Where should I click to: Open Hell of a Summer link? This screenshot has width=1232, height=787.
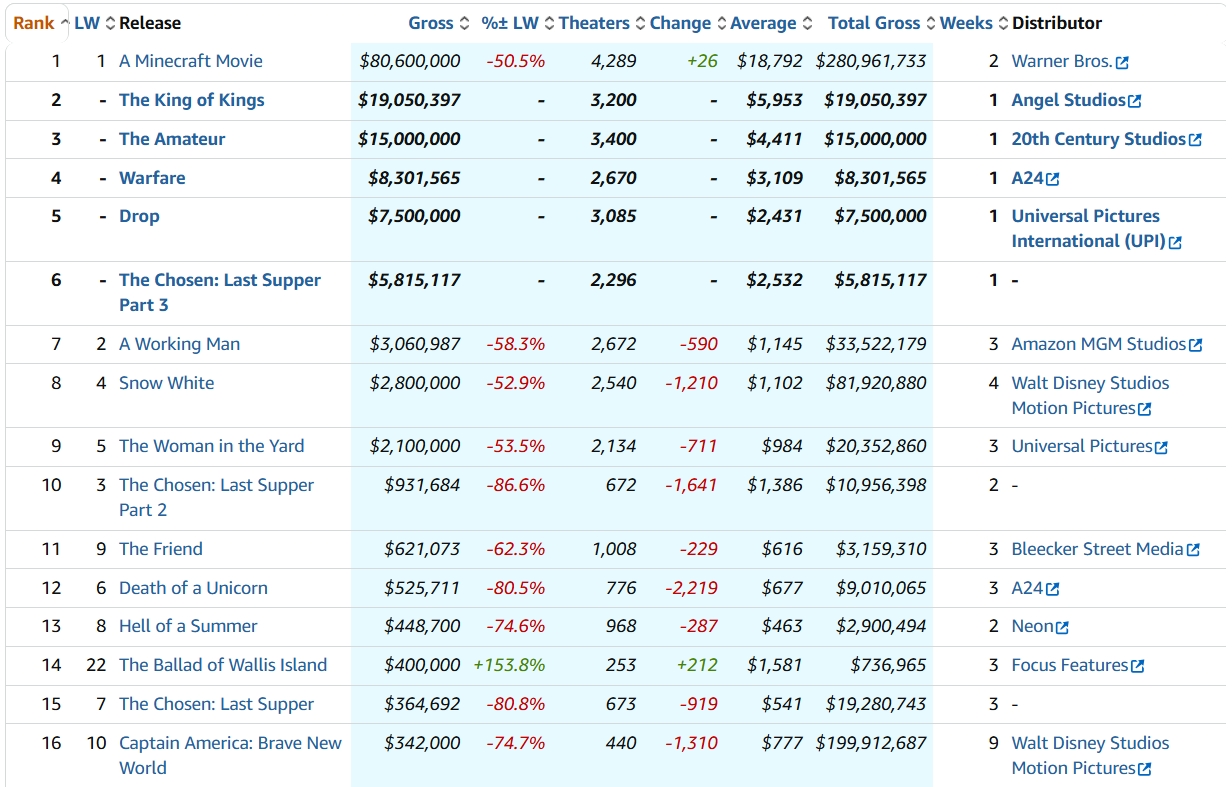tap(188, 626)
